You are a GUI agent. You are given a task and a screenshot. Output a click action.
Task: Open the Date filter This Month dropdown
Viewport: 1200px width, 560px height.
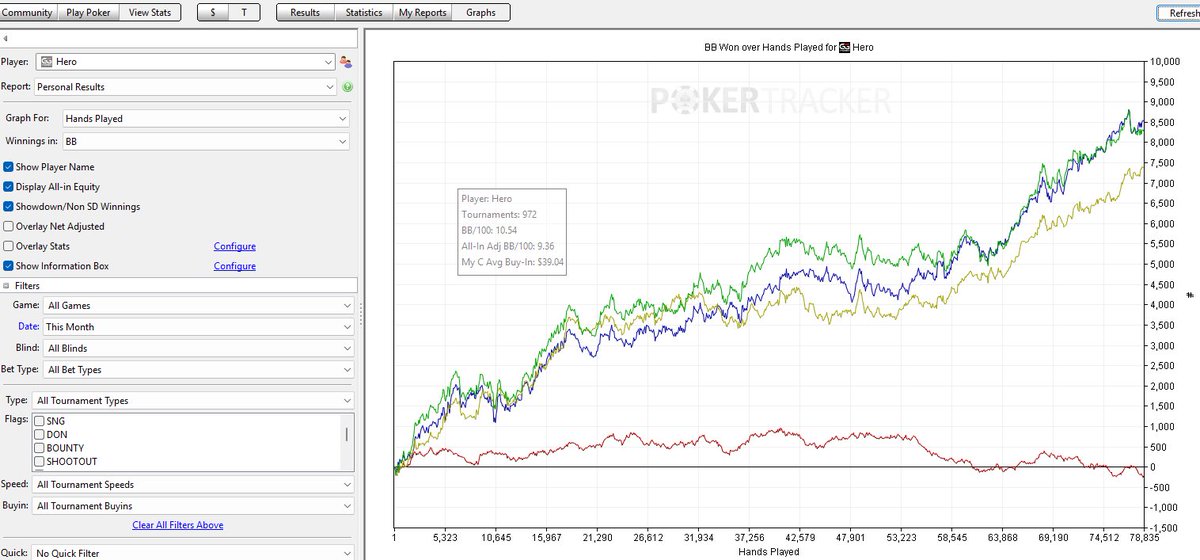click(198, 327)
